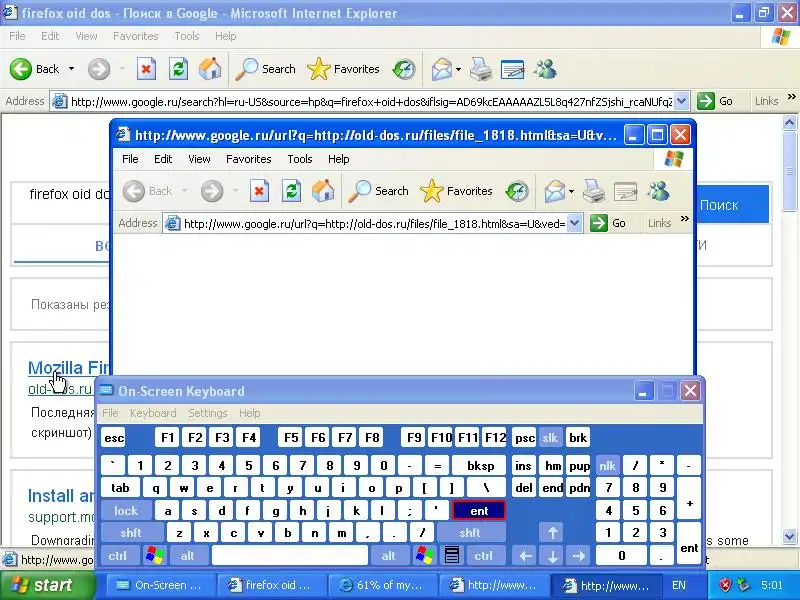Click vertical scrollbar thumb in background window

pyautogui.click(x=789, y=171)
